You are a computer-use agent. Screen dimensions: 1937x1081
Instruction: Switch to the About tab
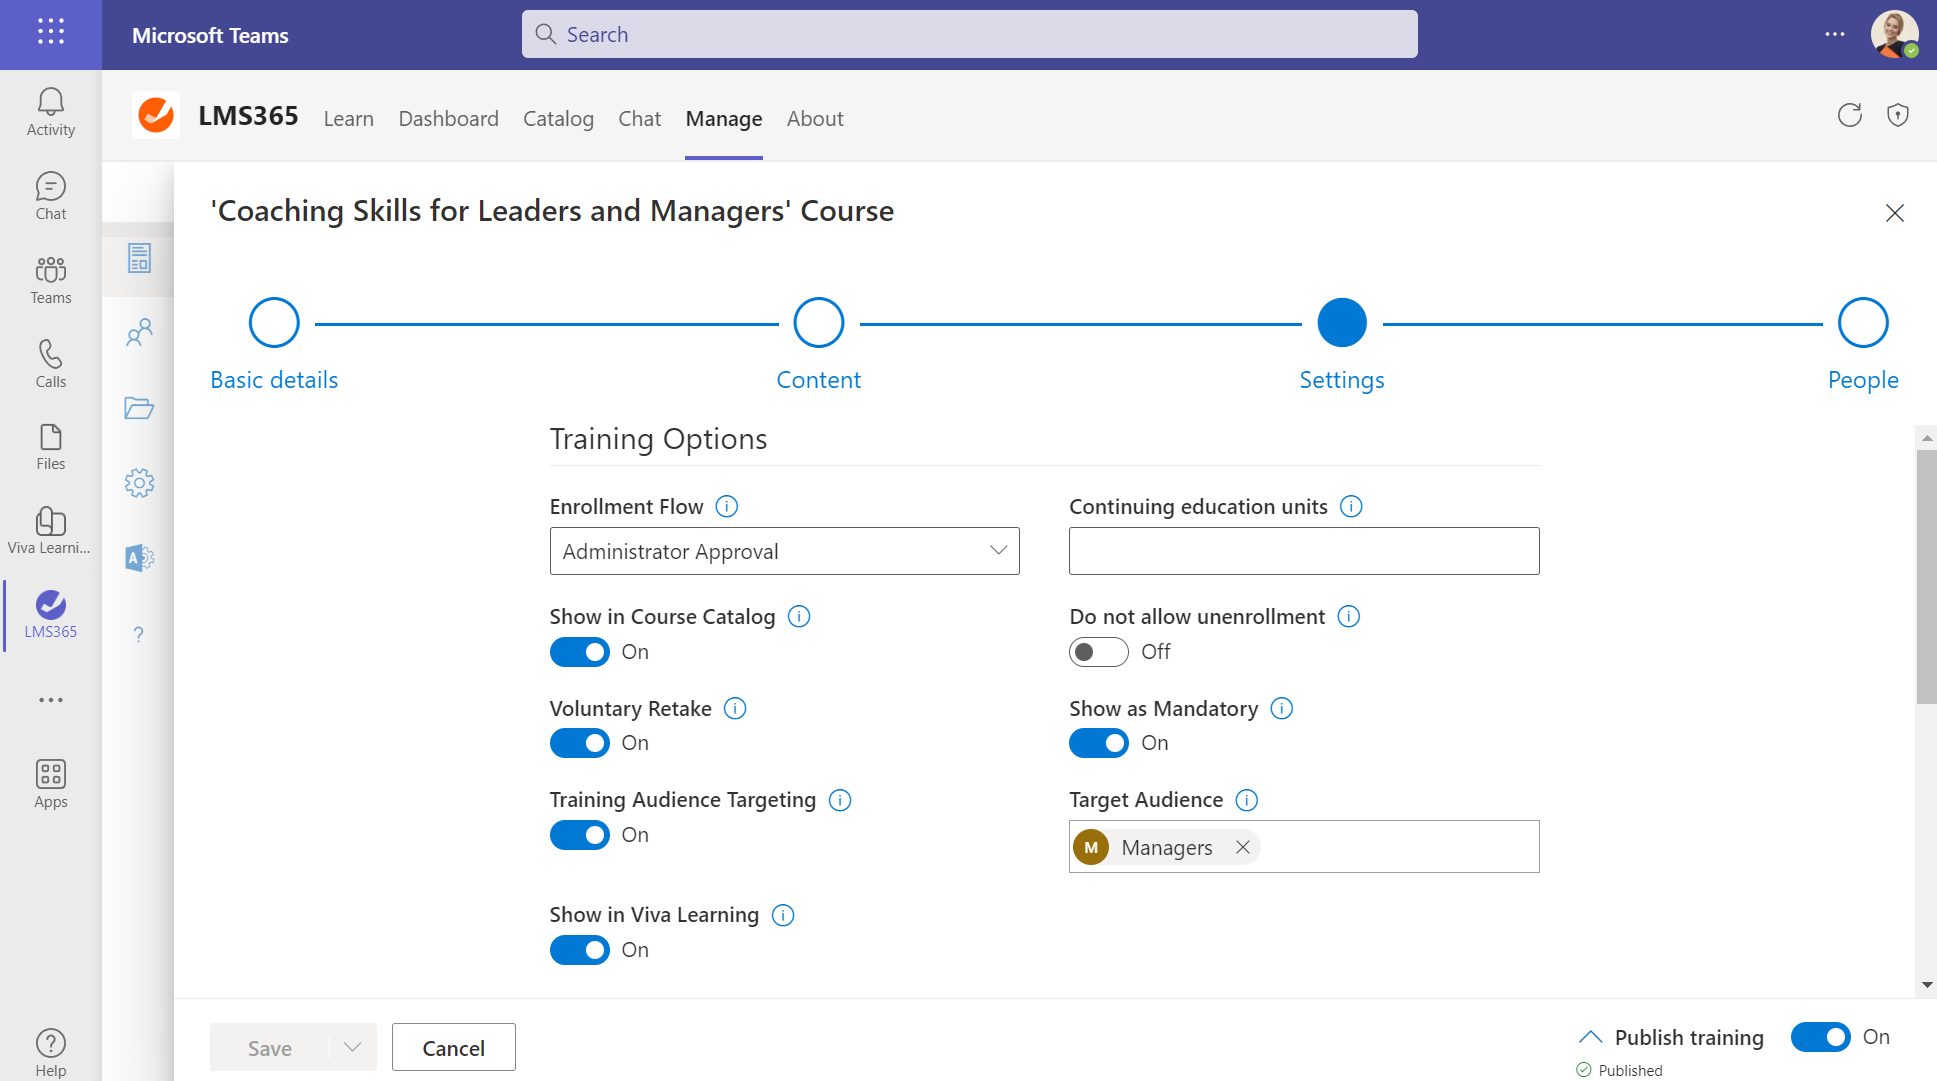815,119
